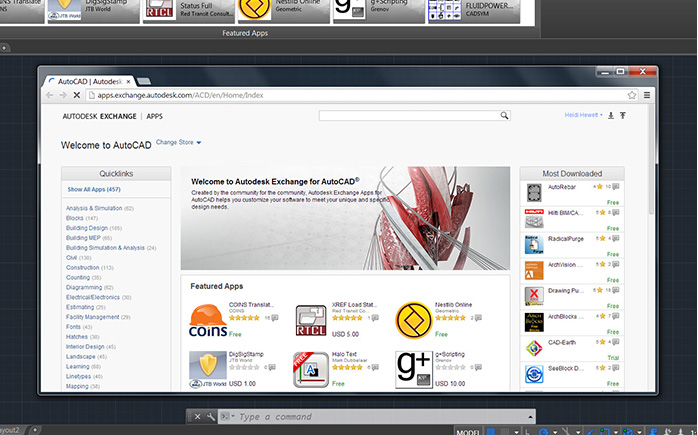Click the search magnifier icon on Exchange page
698x435 pixels.
pyautogui.click(x=504, y=116)
